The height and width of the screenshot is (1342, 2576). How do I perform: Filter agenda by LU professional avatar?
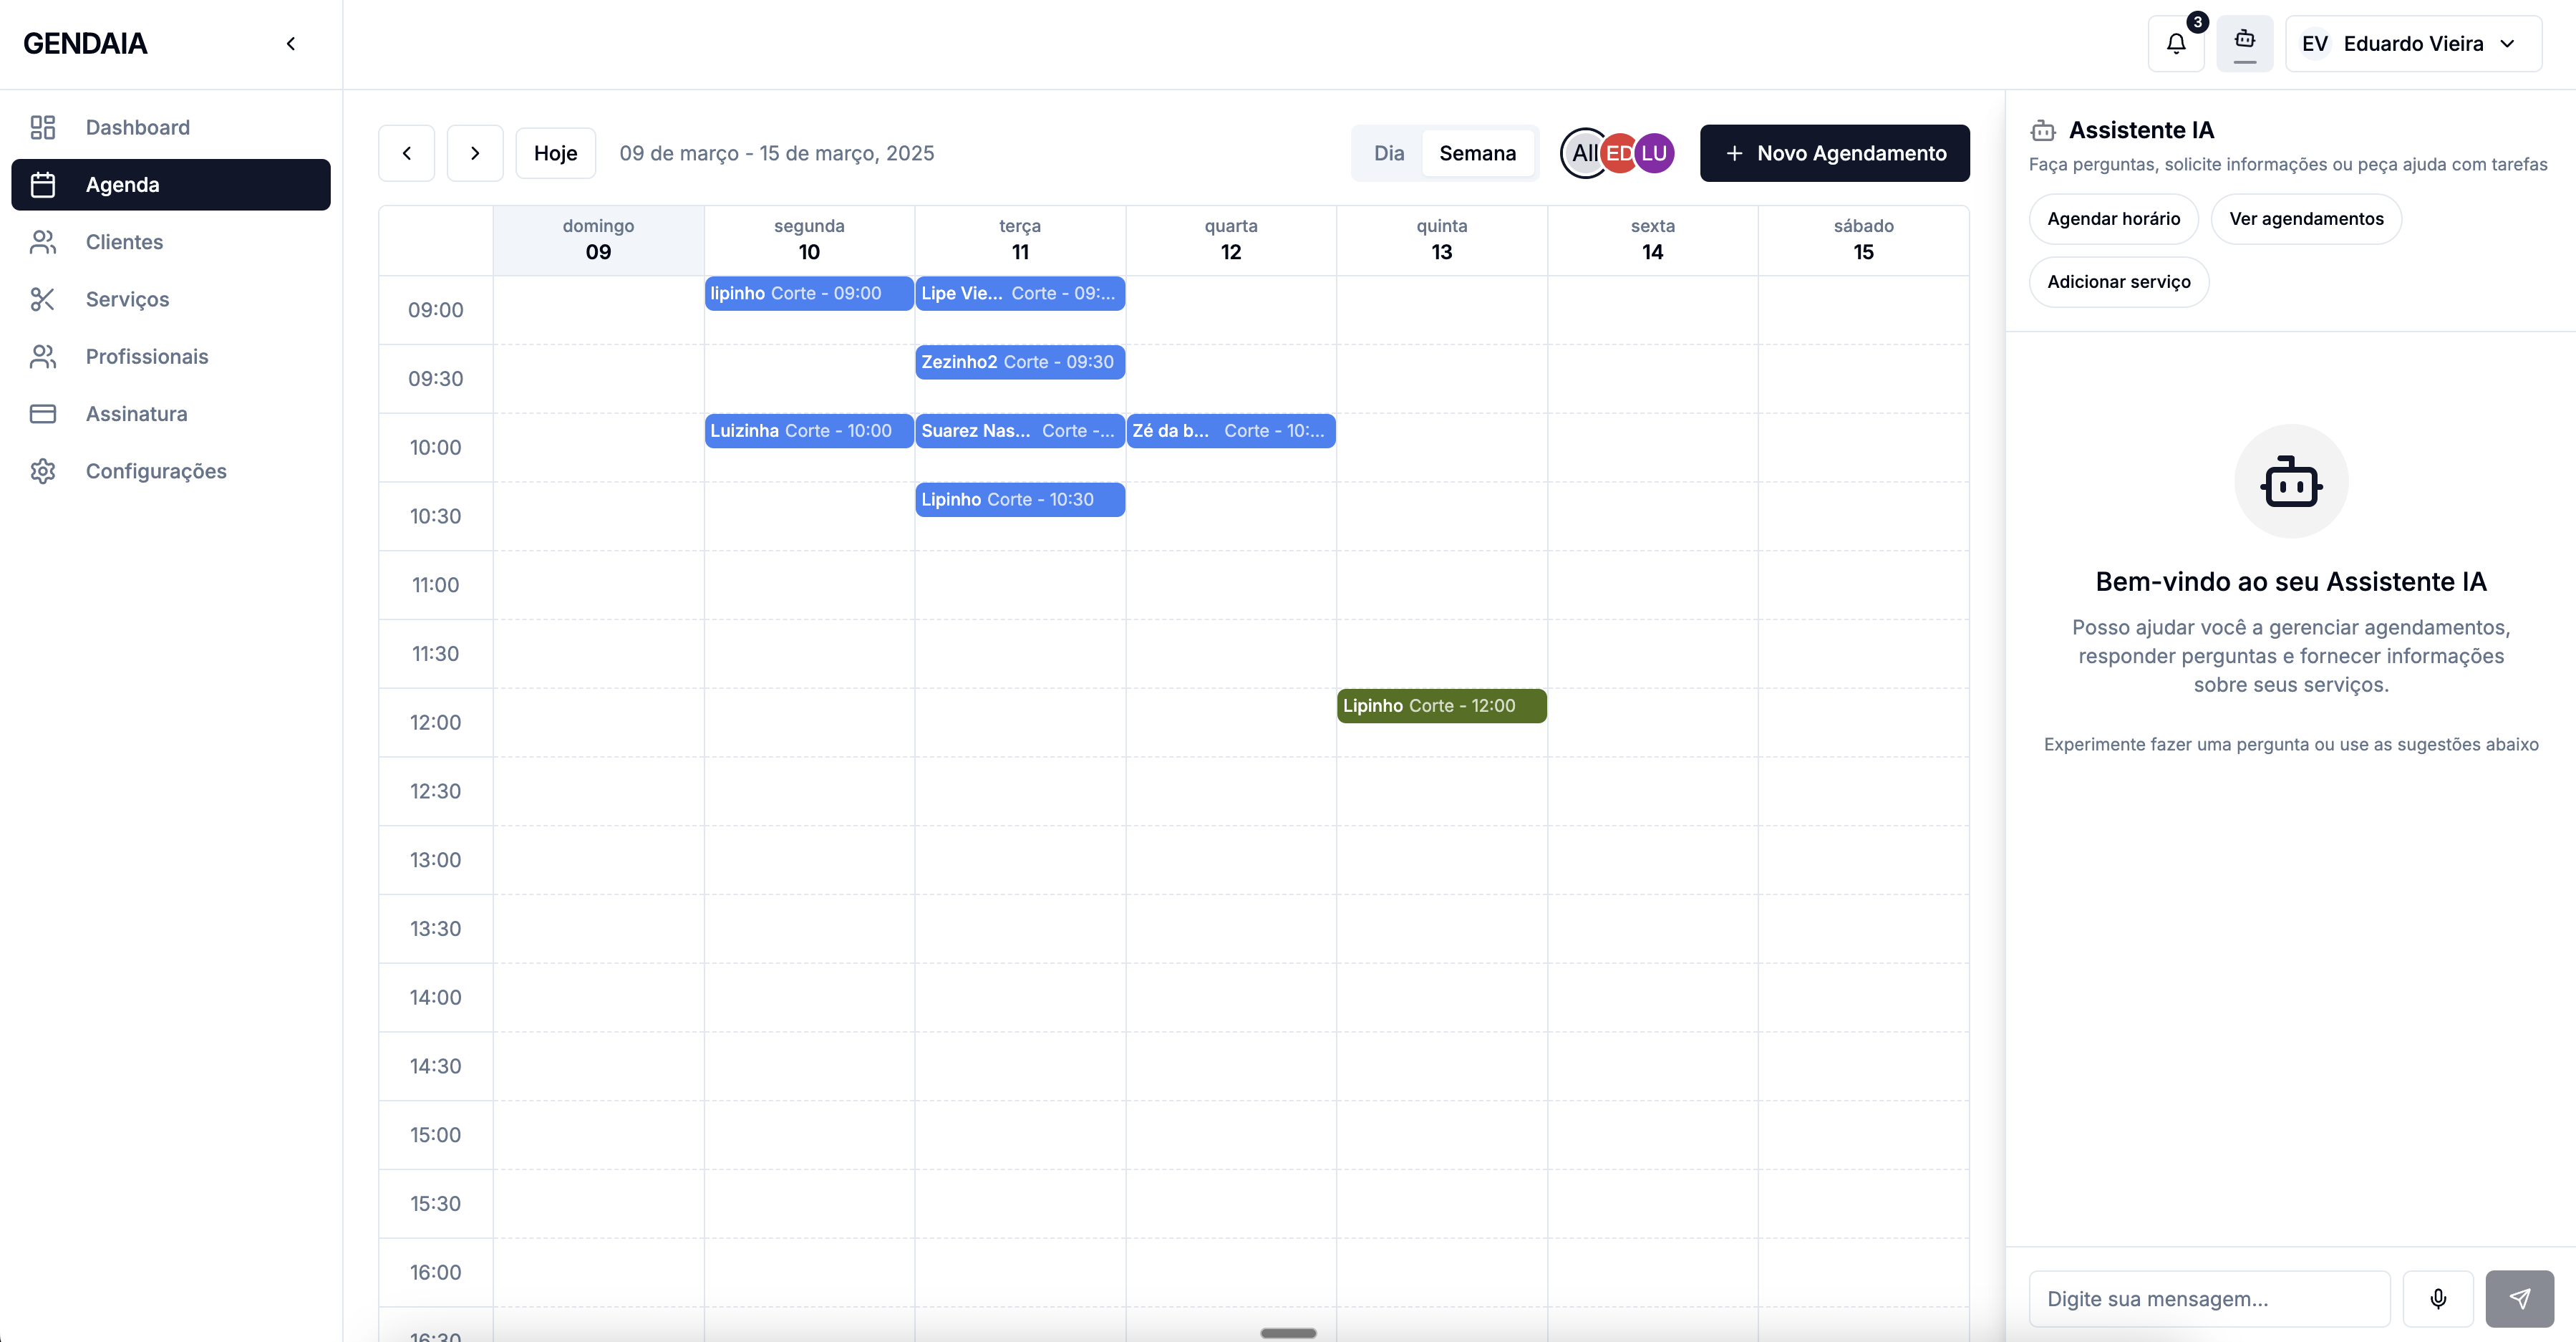1655,153
